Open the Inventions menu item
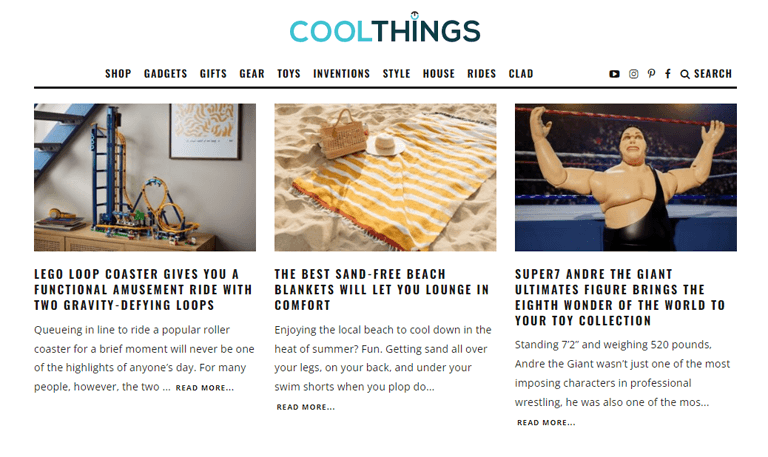The height and width of the screenshot is (457, 768). coord(341,73)
